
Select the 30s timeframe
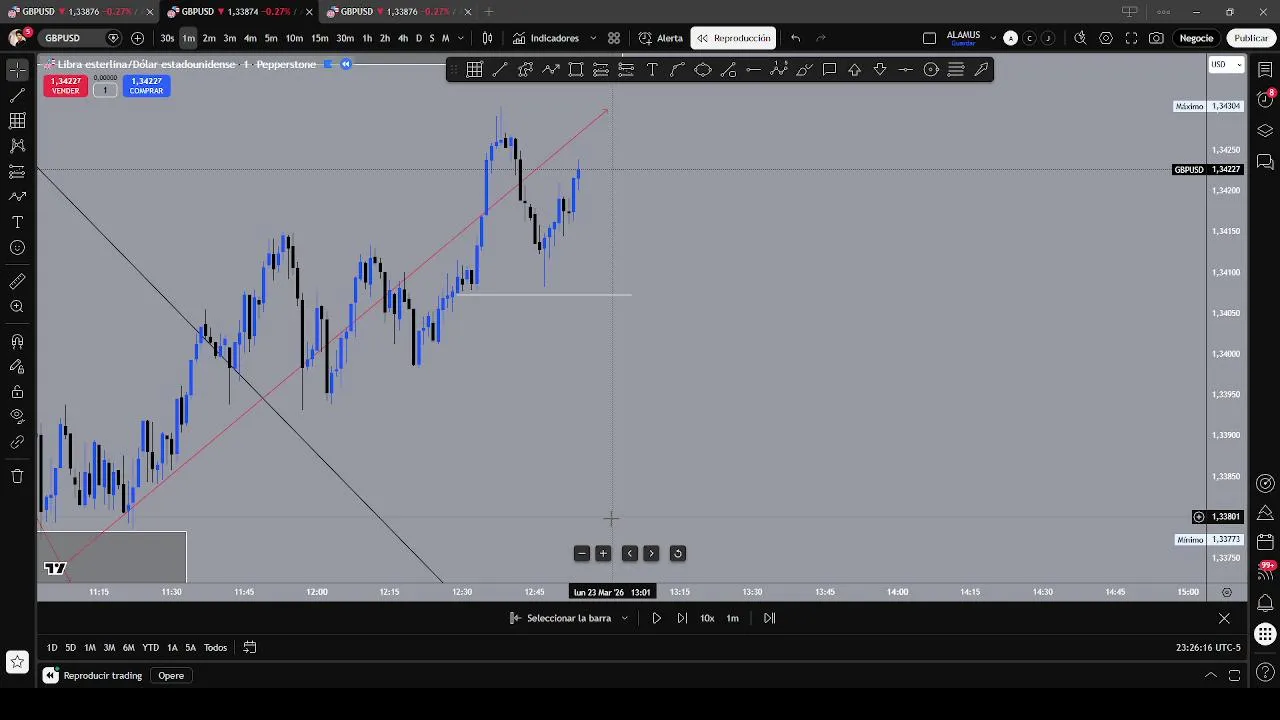point(167,38)
